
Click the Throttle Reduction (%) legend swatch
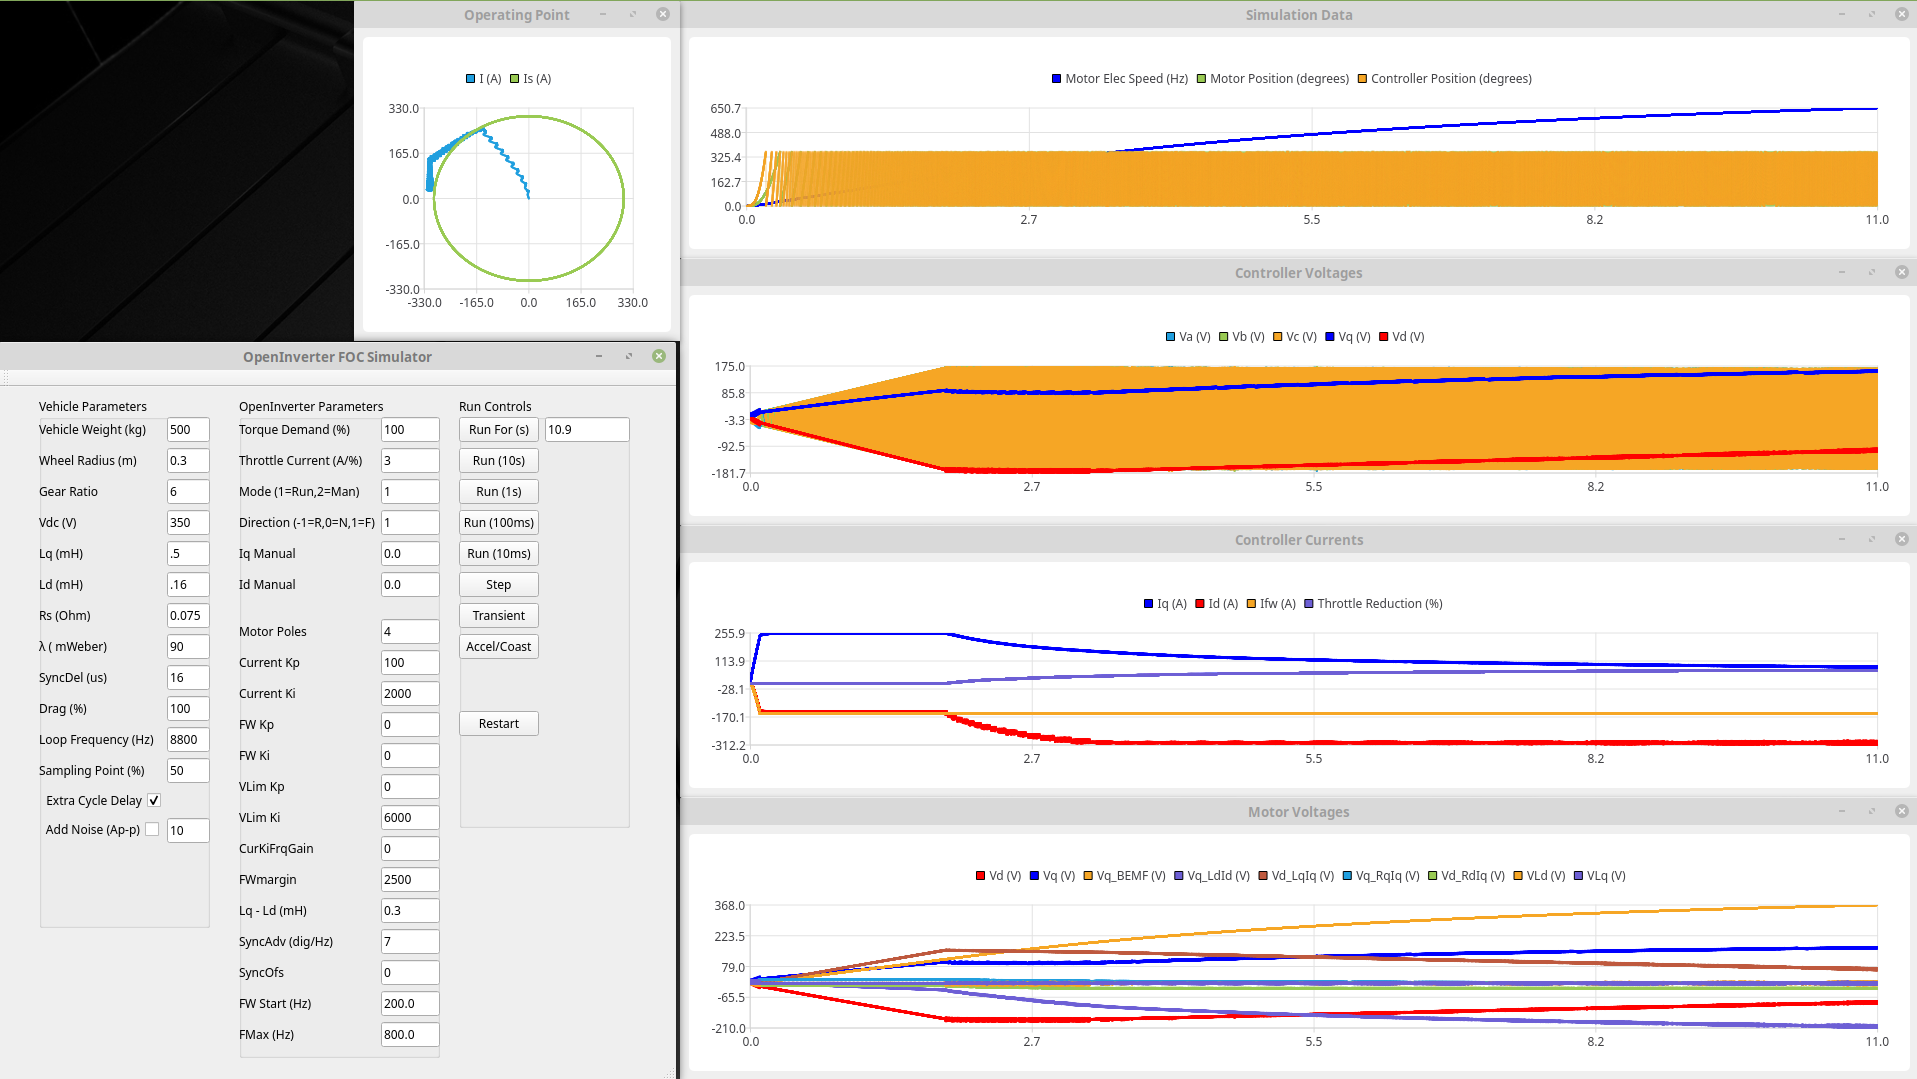pos(1308,604)
